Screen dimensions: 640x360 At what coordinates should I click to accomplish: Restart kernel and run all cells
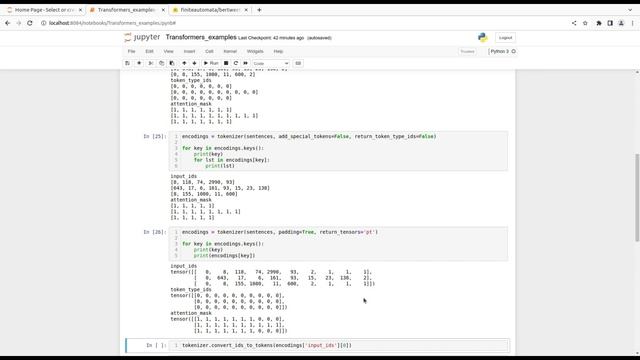point(245,63)
